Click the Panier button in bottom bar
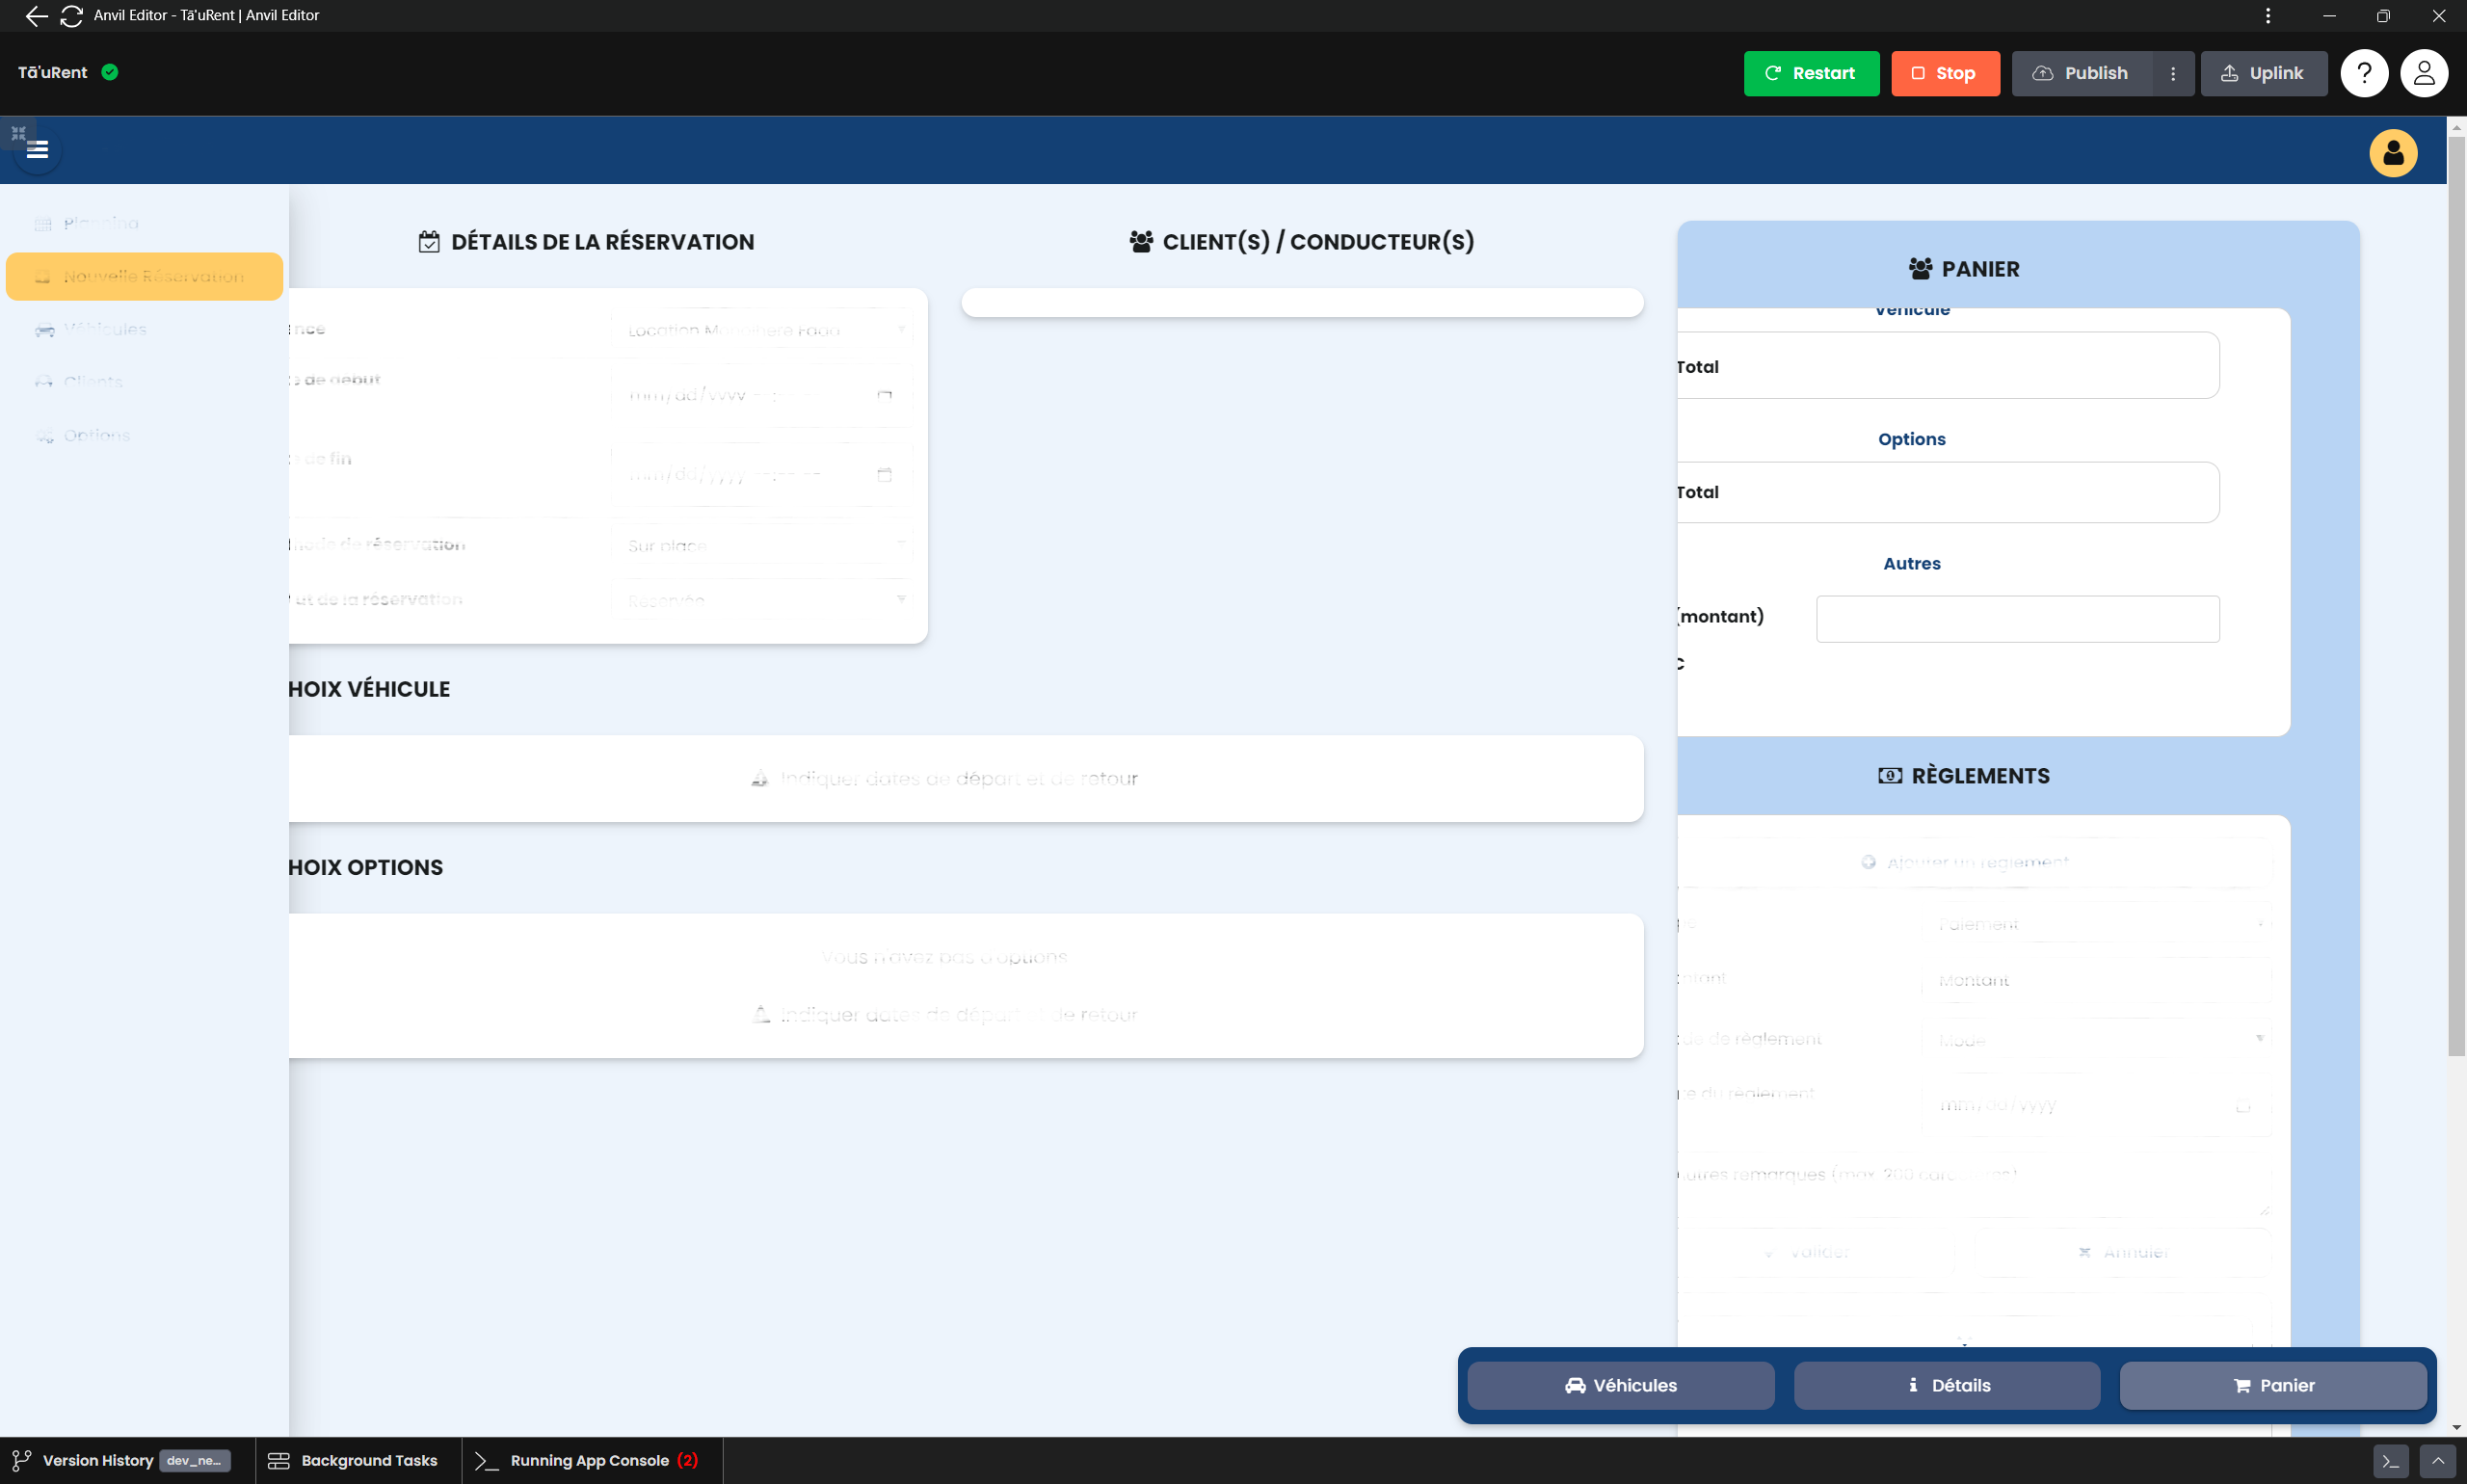Screen dimensions: 2467x1484 click(2272, 1385)
